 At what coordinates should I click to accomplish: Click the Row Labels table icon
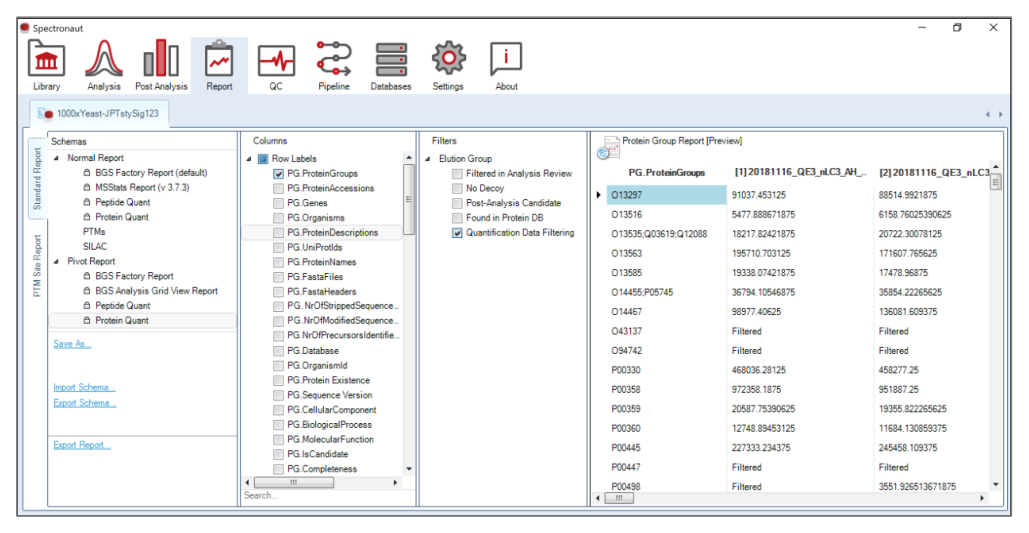pyautogui.click(x=262, y=159)
